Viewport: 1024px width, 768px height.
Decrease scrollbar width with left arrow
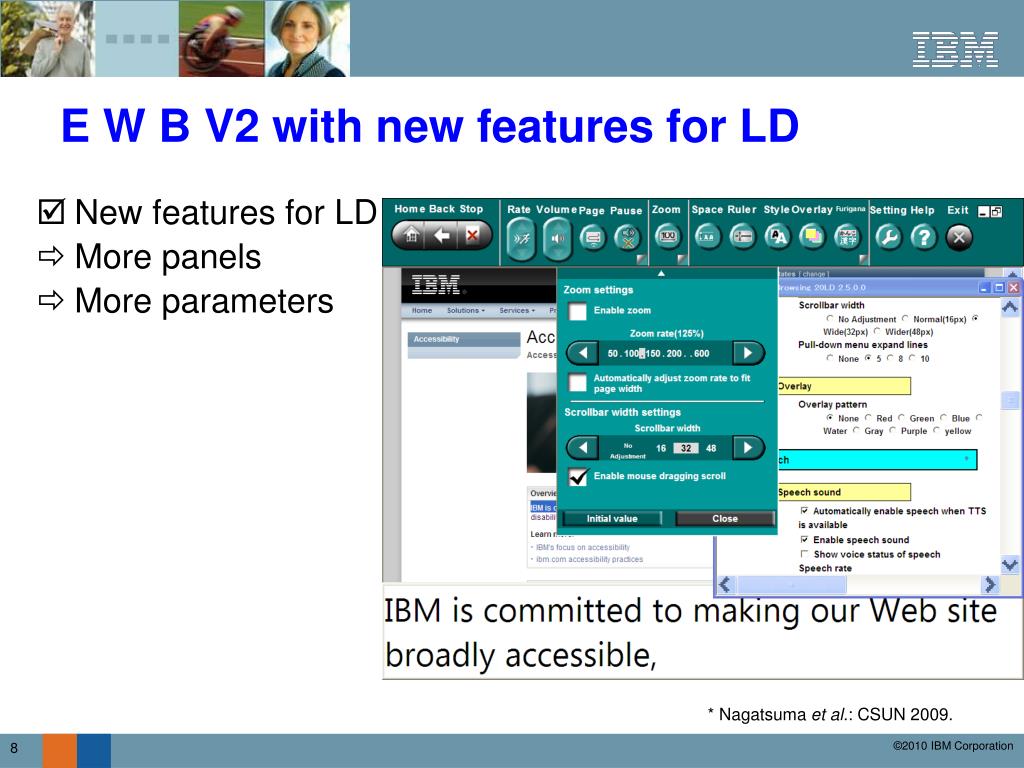pos(582,448)
